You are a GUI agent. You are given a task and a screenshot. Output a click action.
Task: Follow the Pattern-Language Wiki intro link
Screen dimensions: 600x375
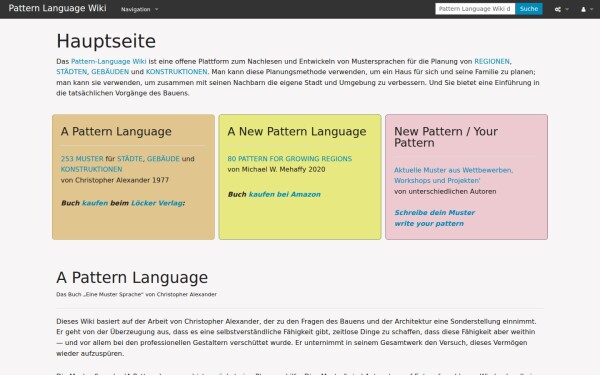click(x=109, y=61)
